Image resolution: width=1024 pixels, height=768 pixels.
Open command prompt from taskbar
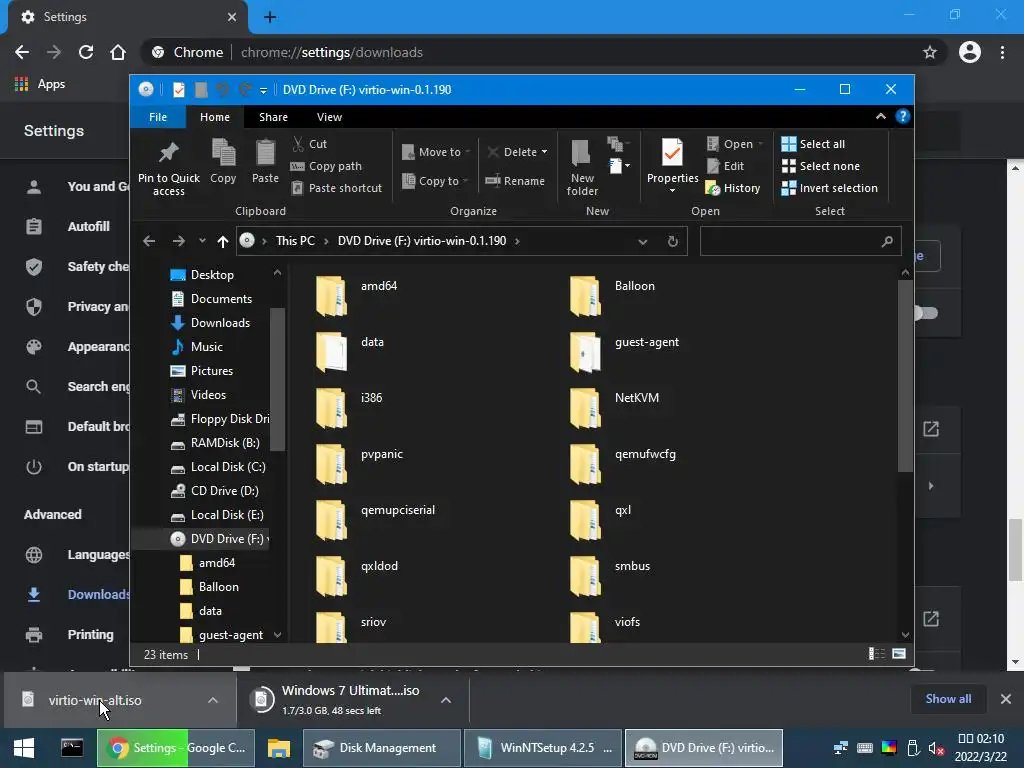[72, 748]
